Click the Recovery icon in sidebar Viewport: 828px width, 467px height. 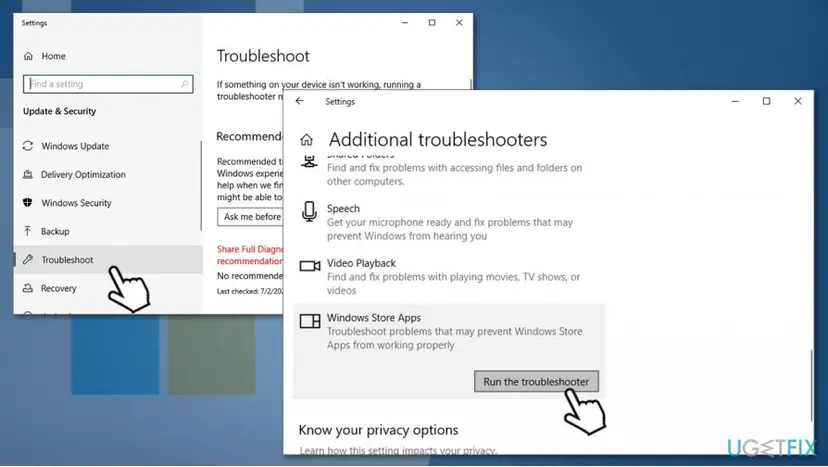point(28,288)
